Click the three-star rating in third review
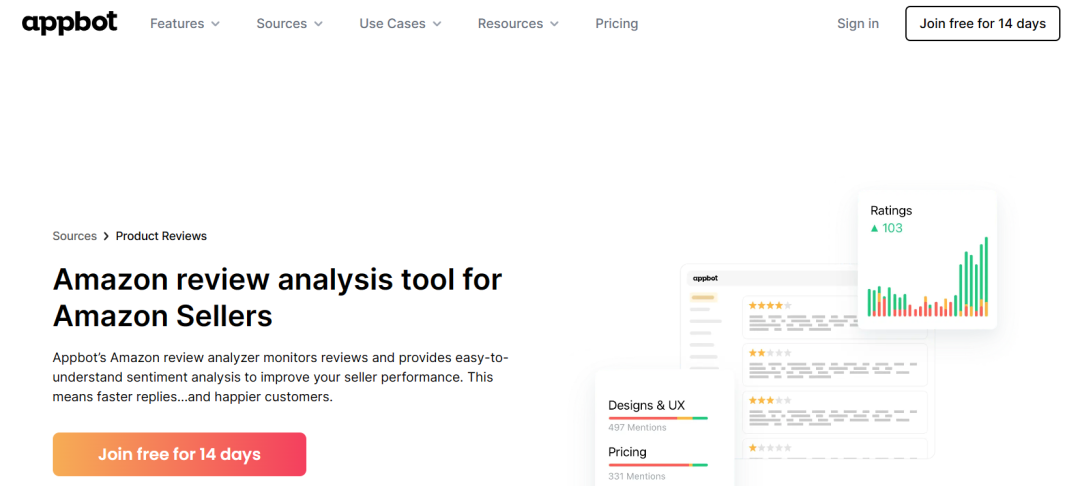1080x486 pixels. pos(770,400)
